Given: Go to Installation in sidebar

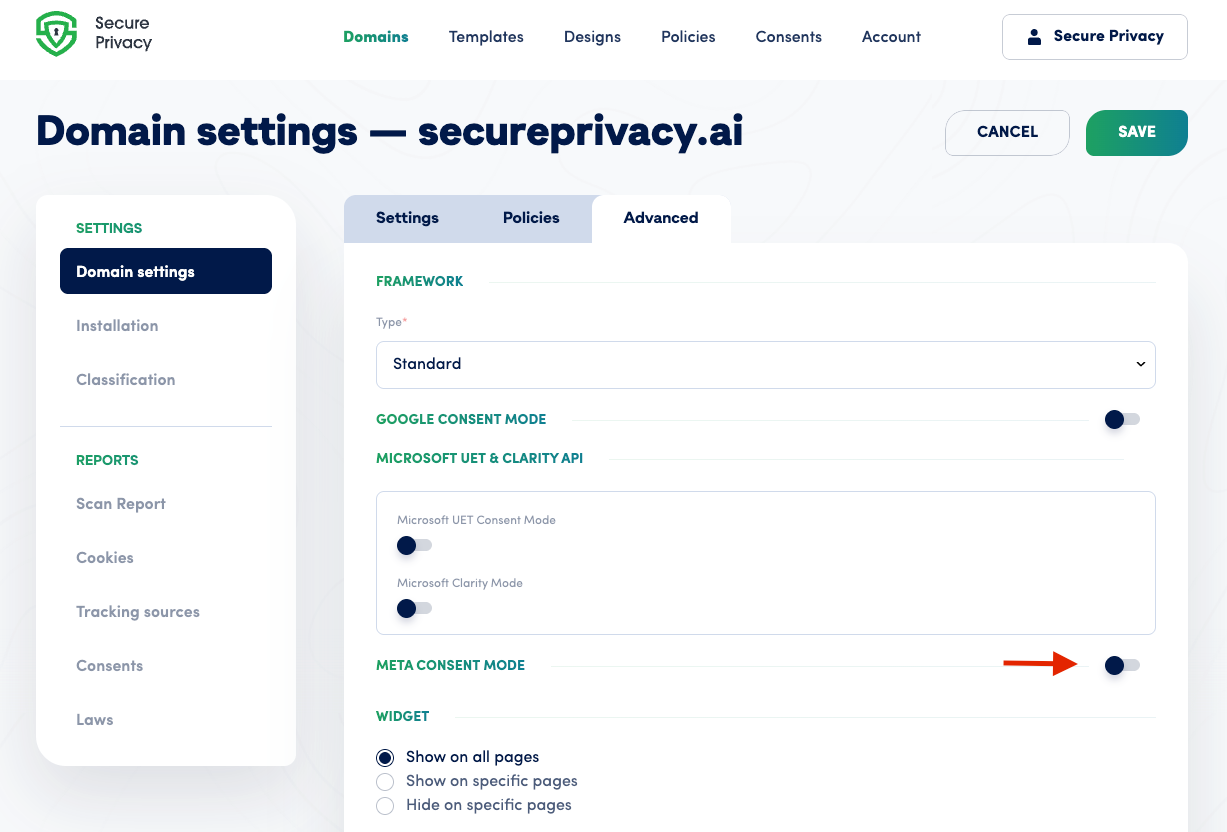Looking at the screenshot, I should (117, 326).
